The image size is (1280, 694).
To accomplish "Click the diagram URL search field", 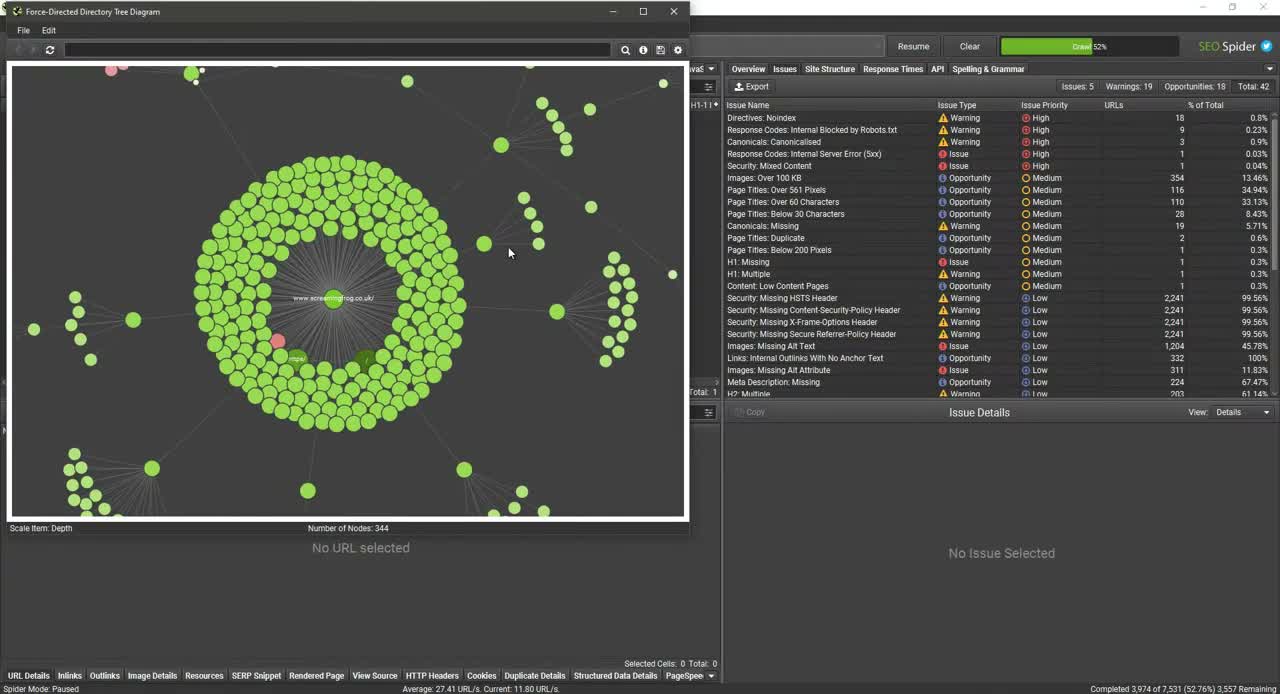I will [x=337, y=50].
